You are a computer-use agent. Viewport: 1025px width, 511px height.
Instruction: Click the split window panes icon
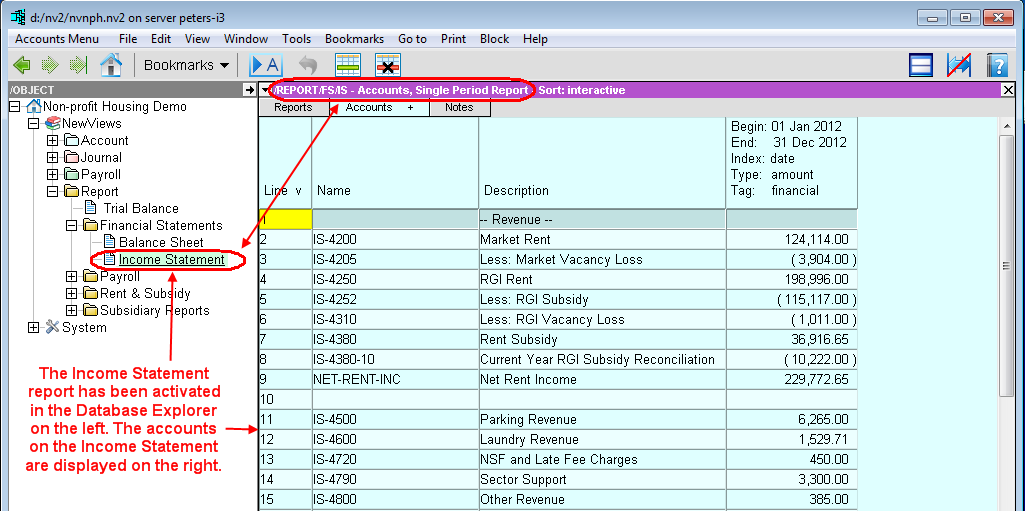pos(921,65)
